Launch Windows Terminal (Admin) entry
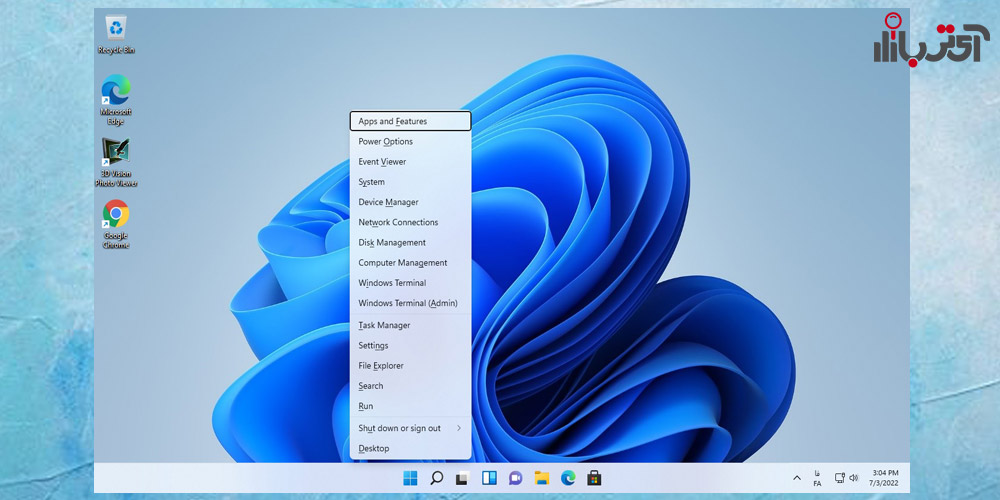This screenshot has width=1000, height=500. pos(411,303)
